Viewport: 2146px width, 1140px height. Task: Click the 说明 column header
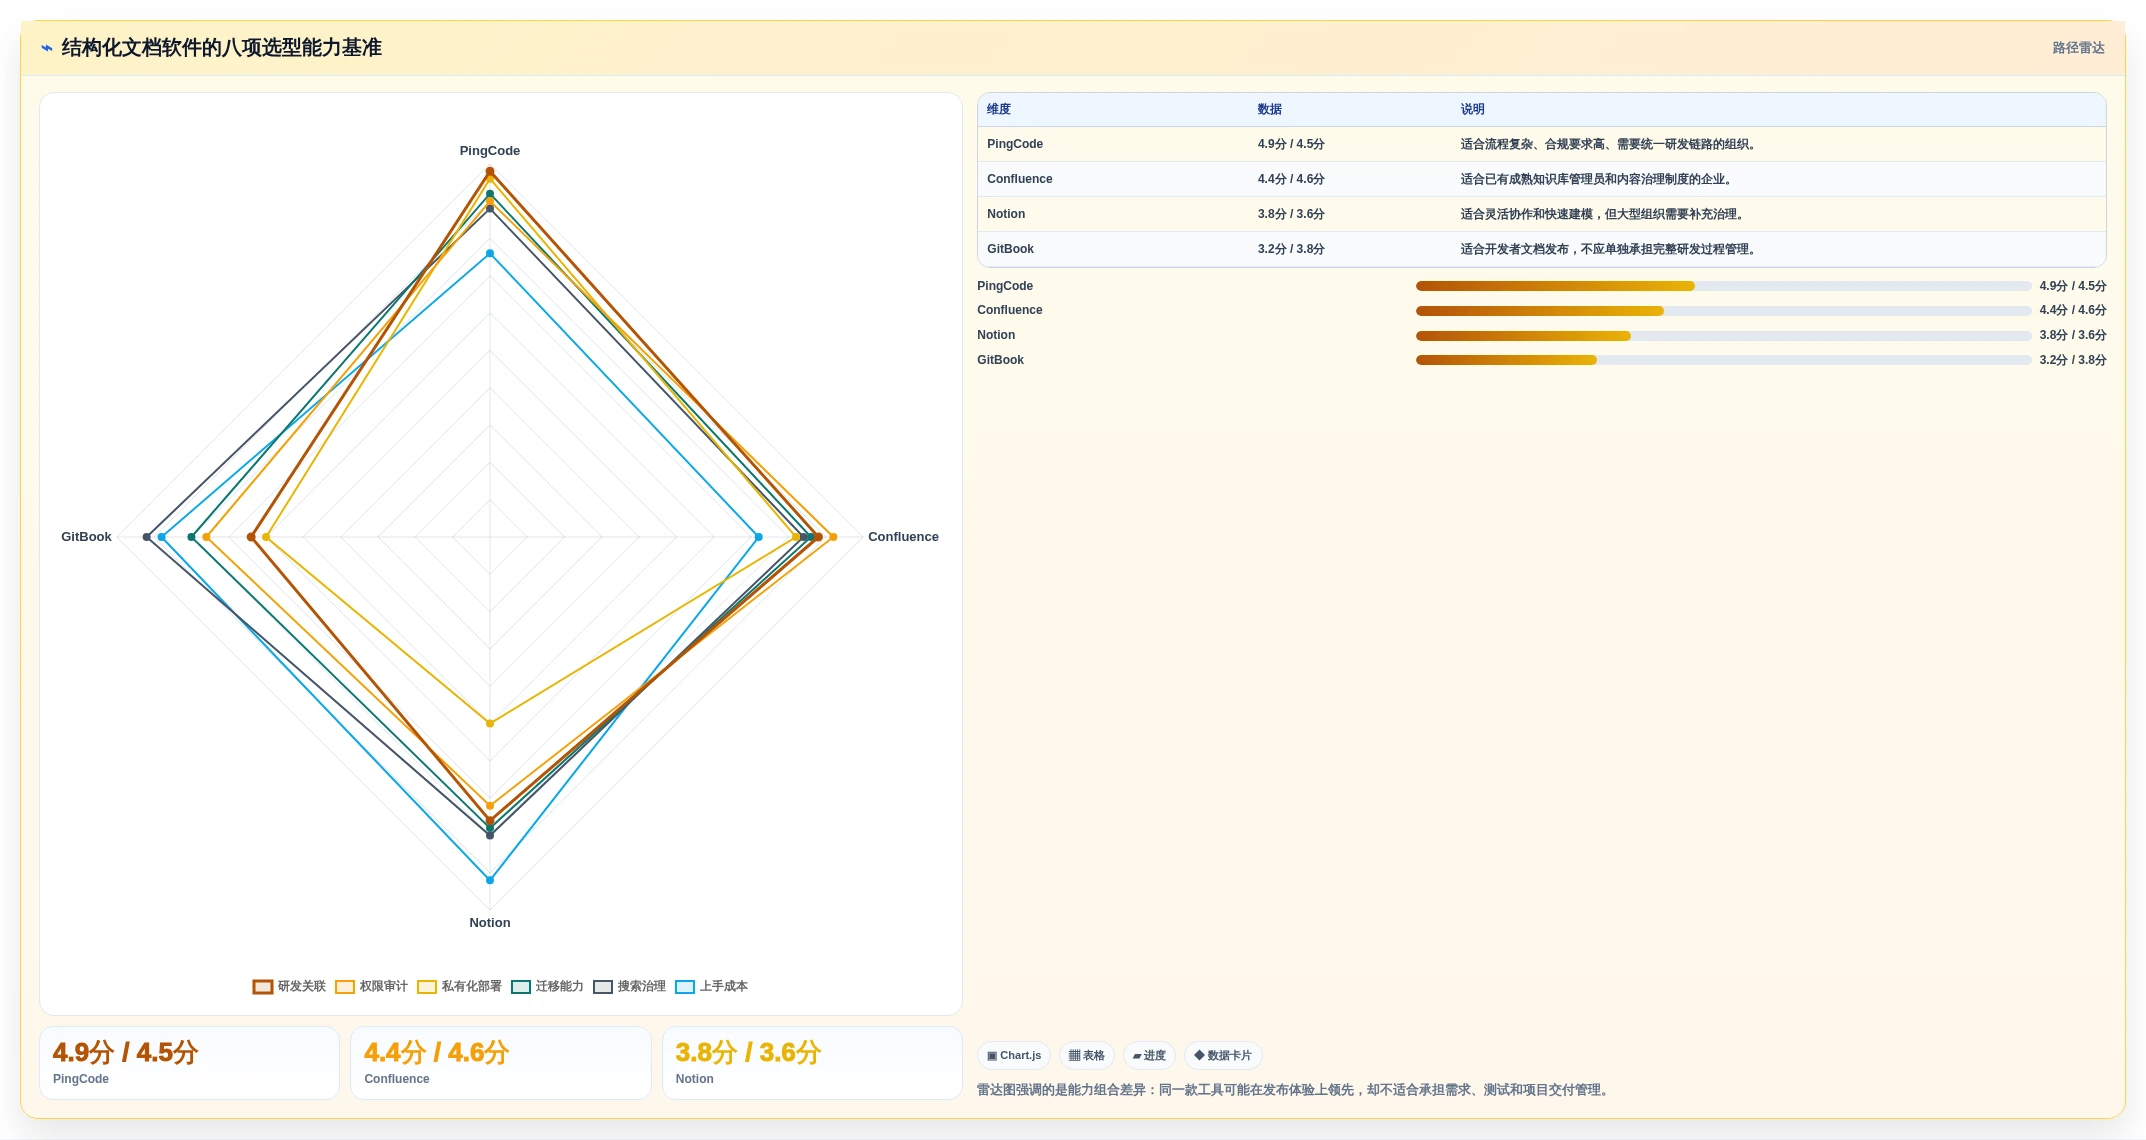(1472, 110)
